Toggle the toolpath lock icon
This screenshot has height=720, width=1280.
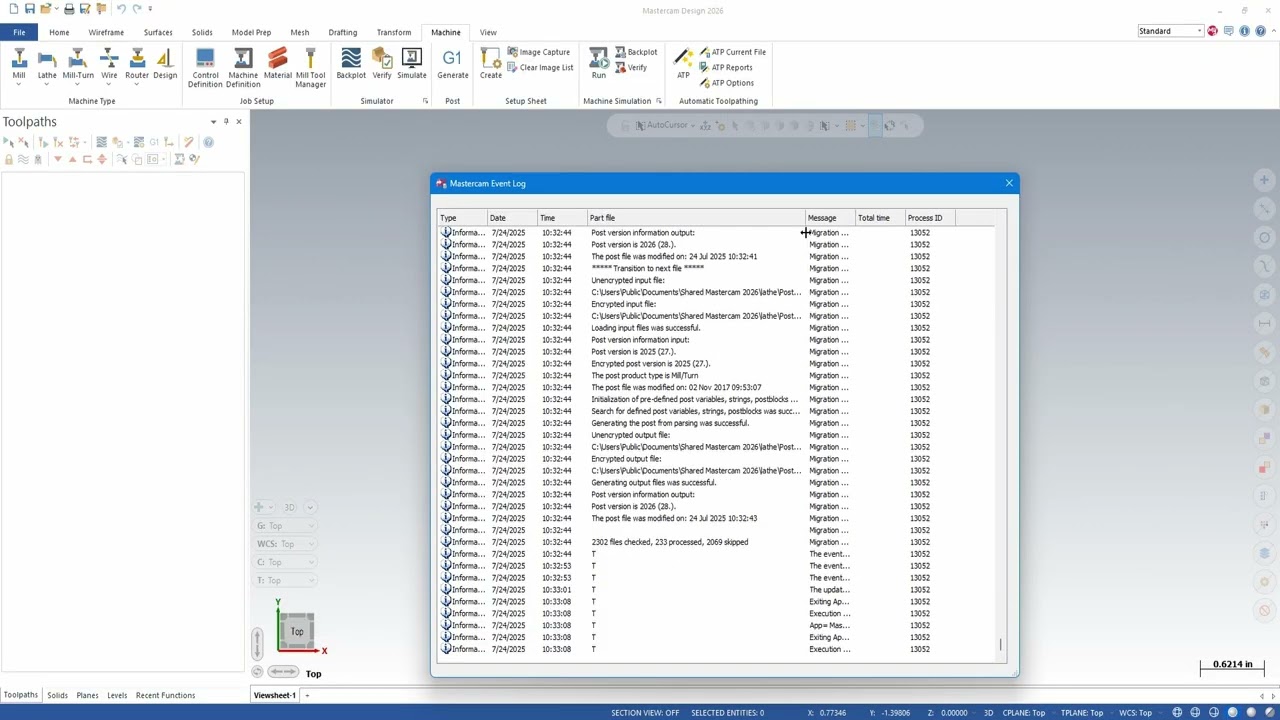pos(9,159)
